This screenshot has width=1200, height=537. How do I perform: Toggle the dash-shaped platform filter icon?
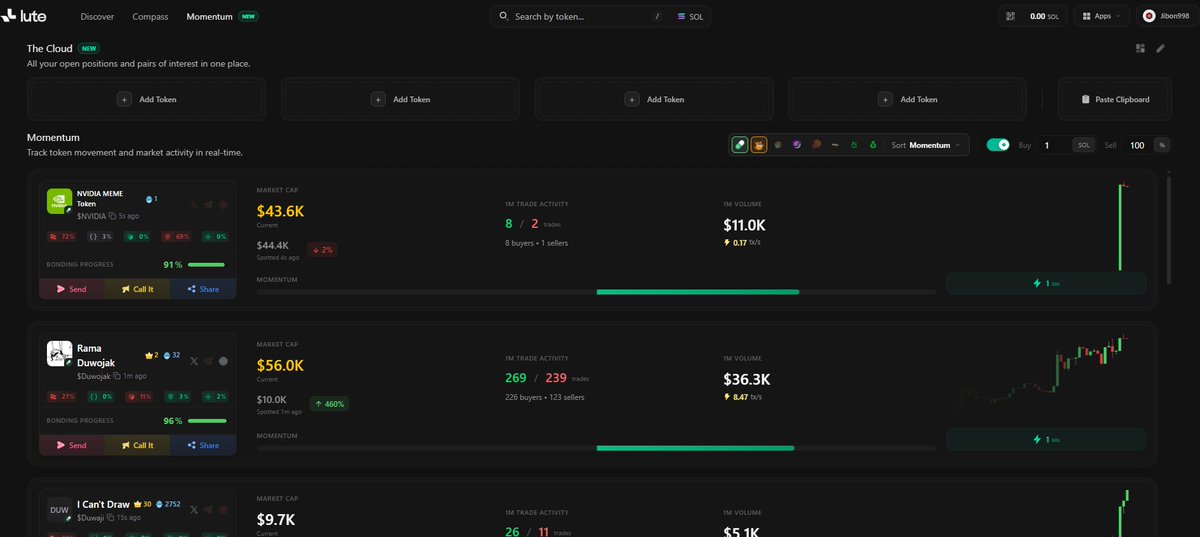pyautogui.click(x=834, y=145)
